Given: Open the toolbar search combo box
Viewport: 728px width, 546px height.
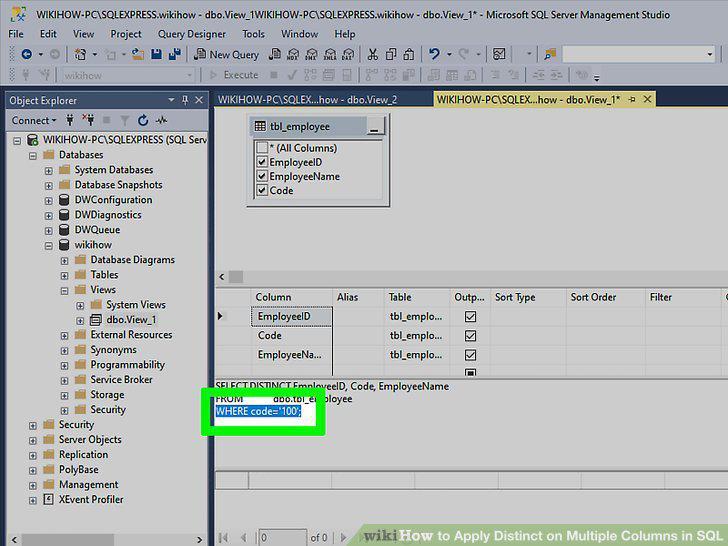Looking at the screenshot, I should [x=639, y=54].
